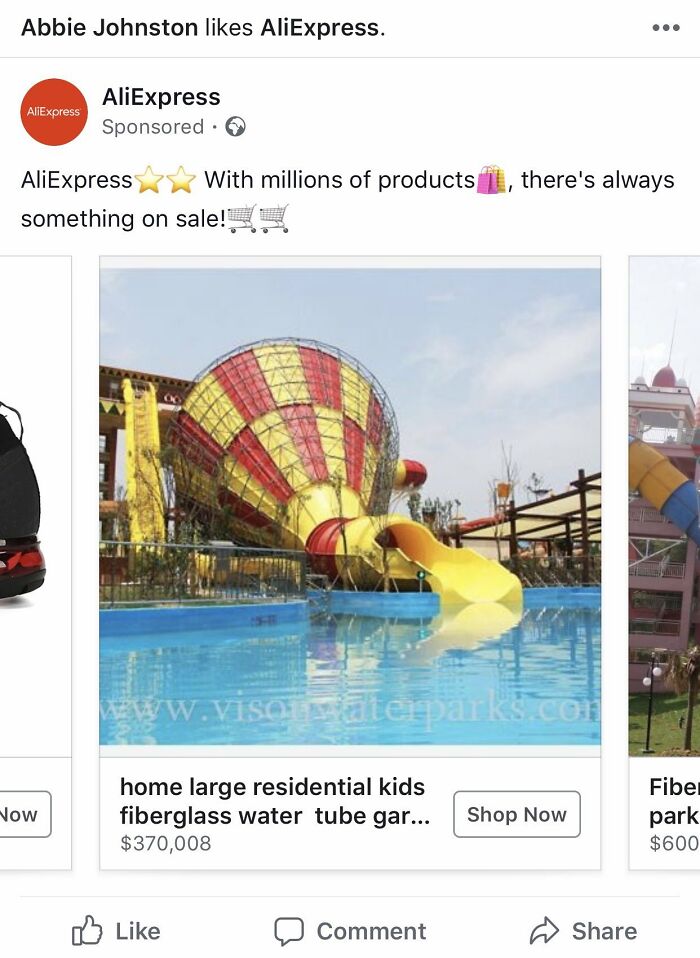This screenshot has width=700, height=958.
Task: Open the three-dot post options menu
Action: 665,28
